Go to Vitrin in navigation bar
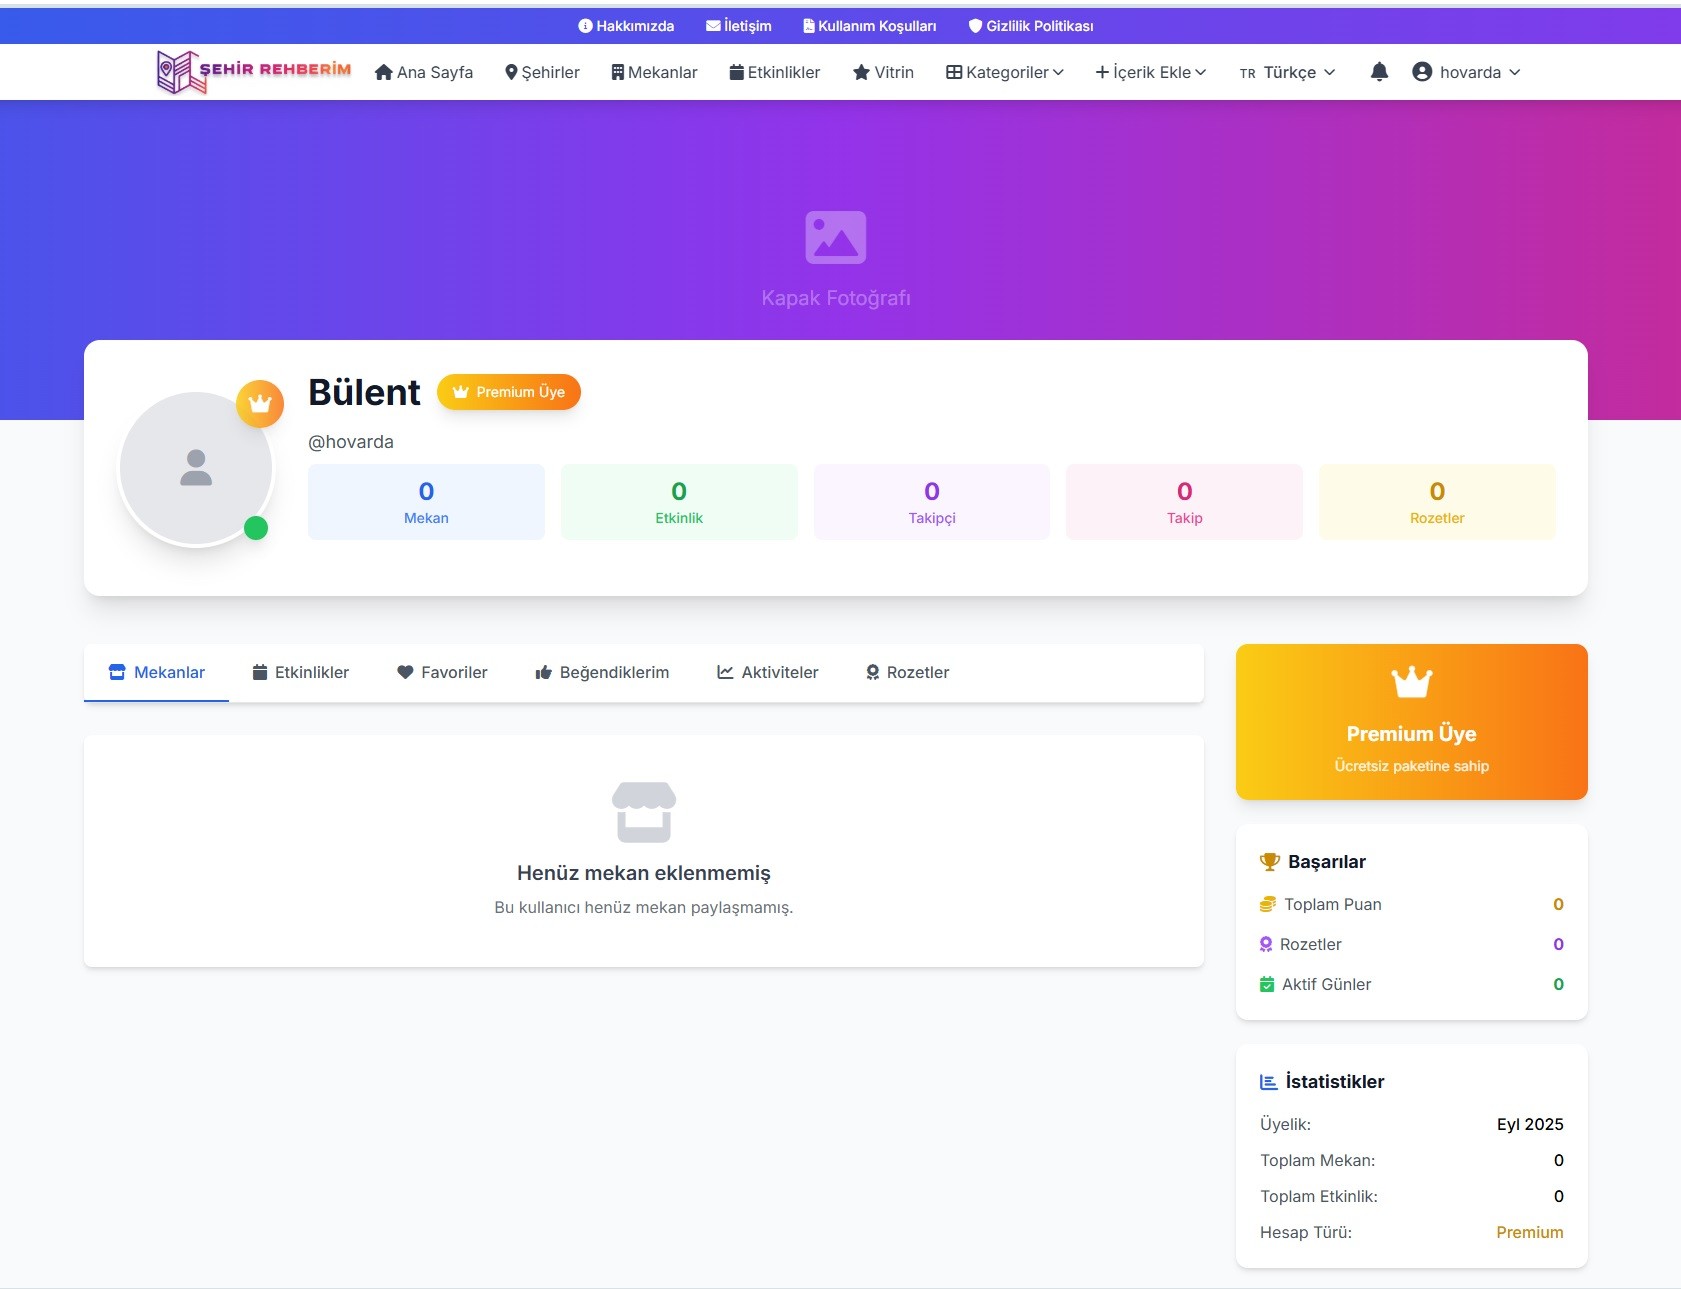The image size is (1681, 1289). [x=883, y=72]
